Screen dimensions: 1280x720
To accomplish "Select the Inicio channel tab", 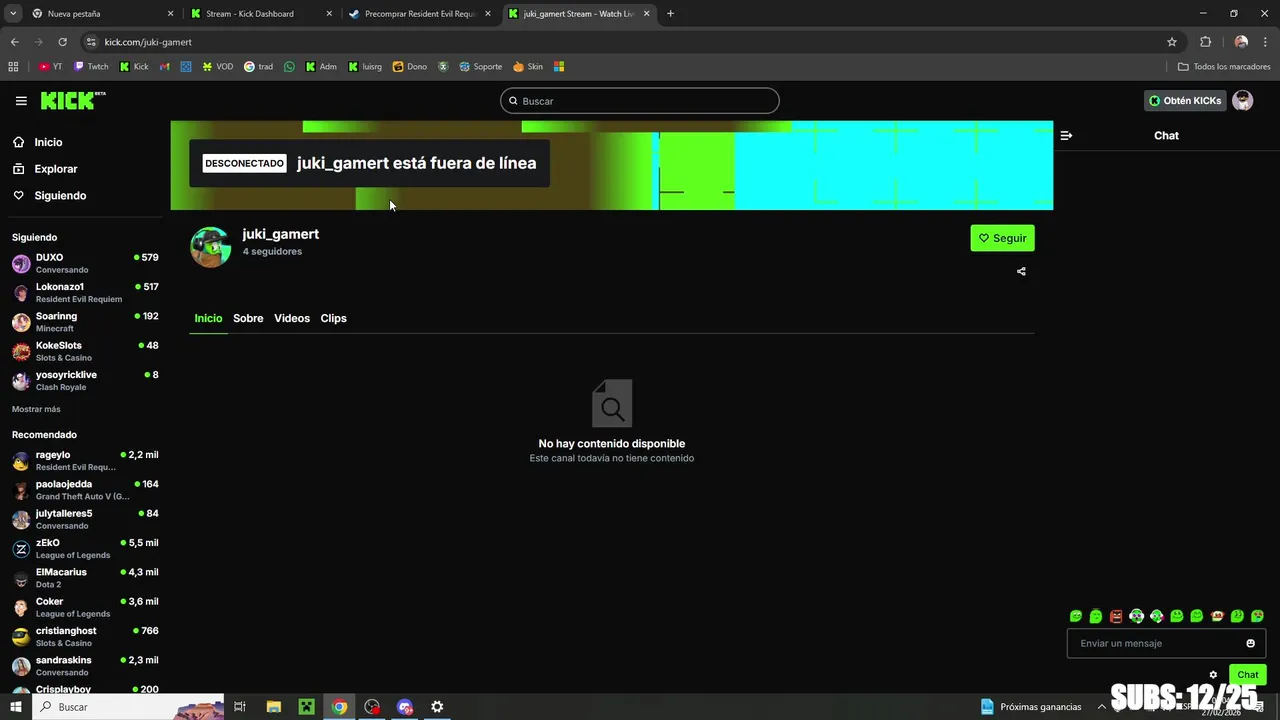I will point(208,318).
